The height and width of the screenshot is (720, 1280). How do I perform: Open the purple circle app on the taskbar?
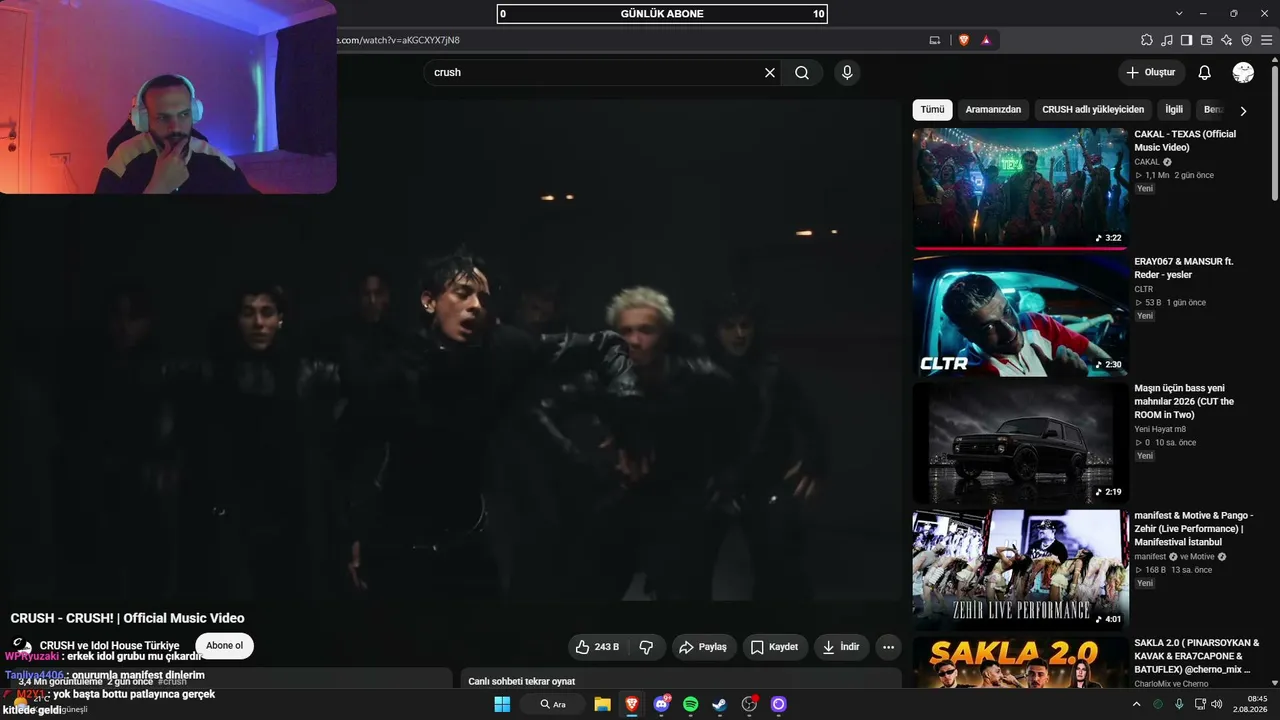click(779, 704)
